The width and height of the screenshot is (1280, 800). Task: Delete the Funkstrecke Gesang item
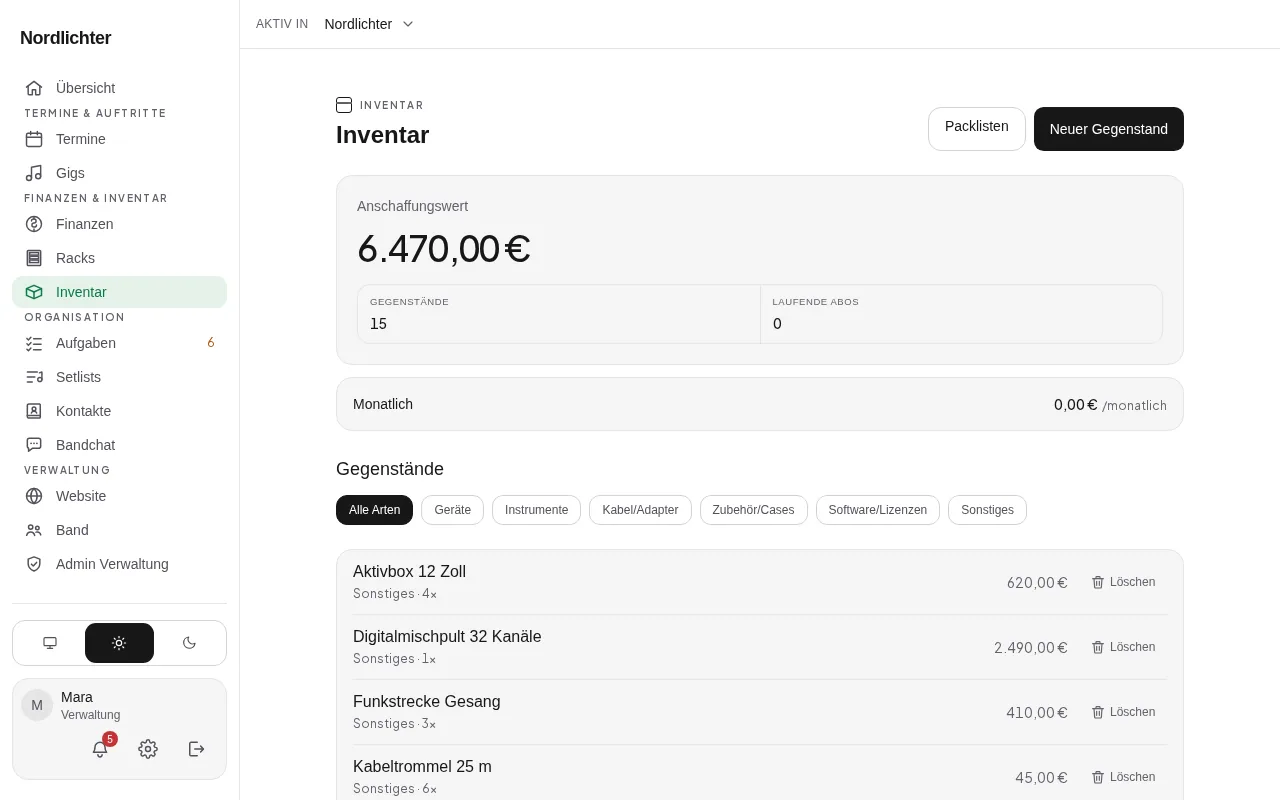(1123, 712)
